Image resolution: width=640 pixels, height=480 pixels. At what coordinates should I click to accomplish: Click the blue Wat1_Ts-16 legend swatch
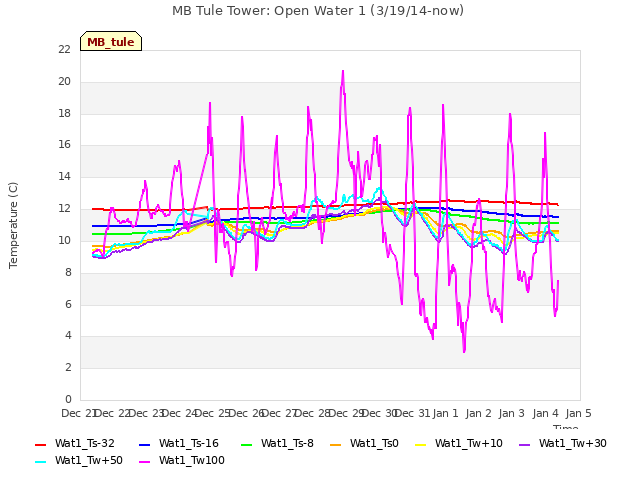tap(144, 444)
